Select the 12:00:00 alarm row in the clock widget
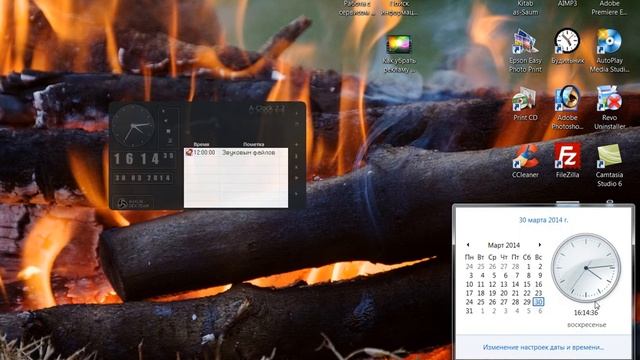This screenshot has height=360, width=640. pos(236,152)
